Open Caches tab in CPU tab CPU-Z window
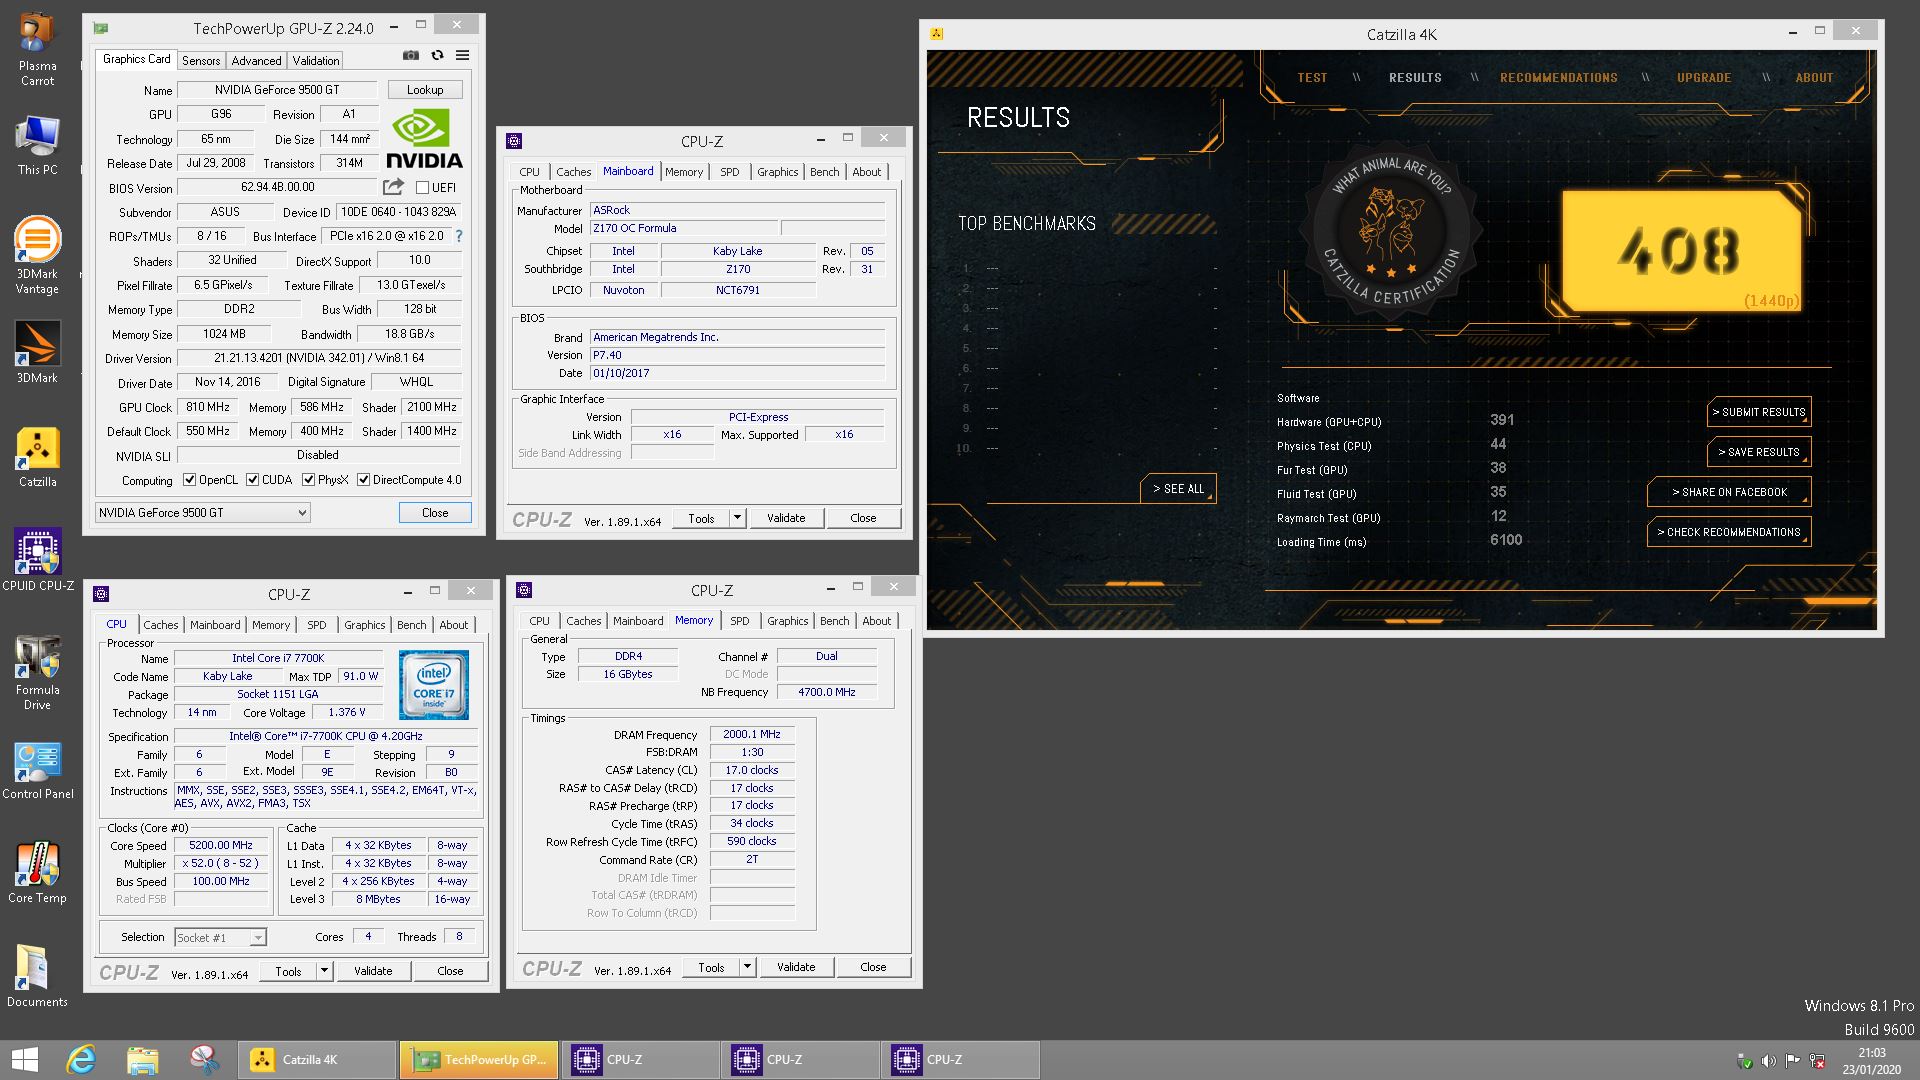The image size is (1920, 1080). 161,625
